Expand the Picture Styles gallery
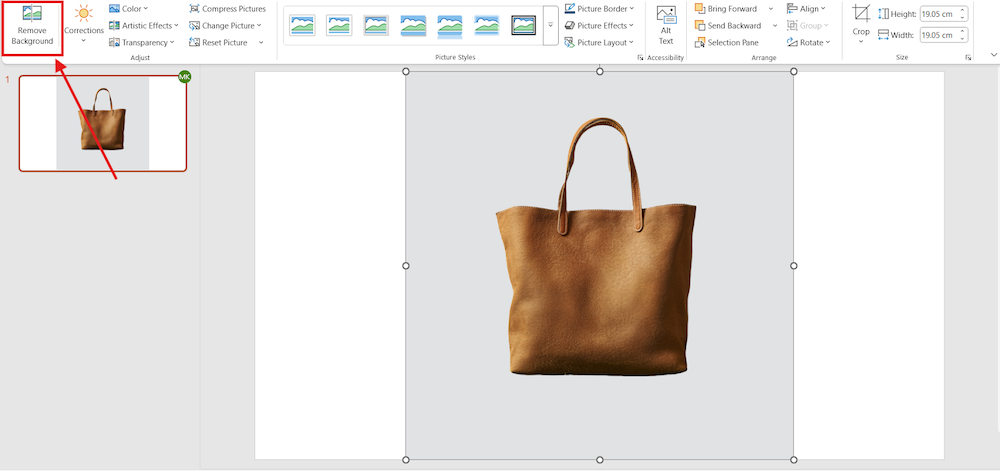 (x=550, y=25)
